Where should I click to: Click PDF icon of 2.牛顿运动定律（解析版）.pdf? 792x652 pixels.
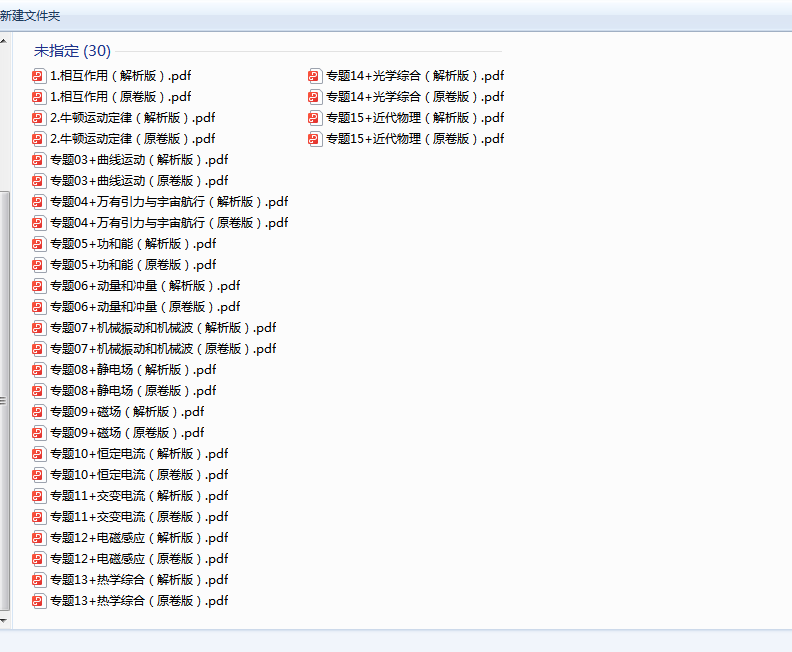click(x=39, y=118)
